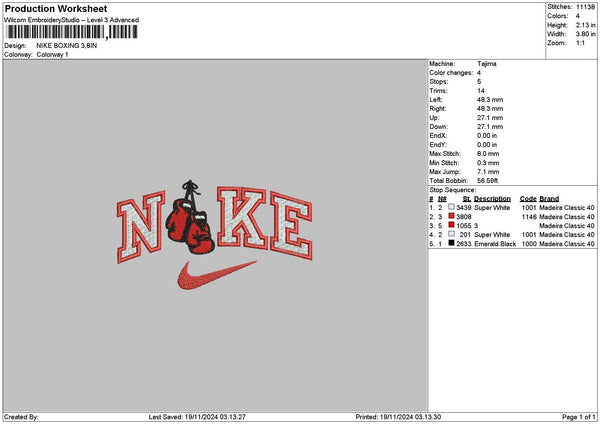Click the red swoosh in the design preview
600x424 pixels.
217,276
